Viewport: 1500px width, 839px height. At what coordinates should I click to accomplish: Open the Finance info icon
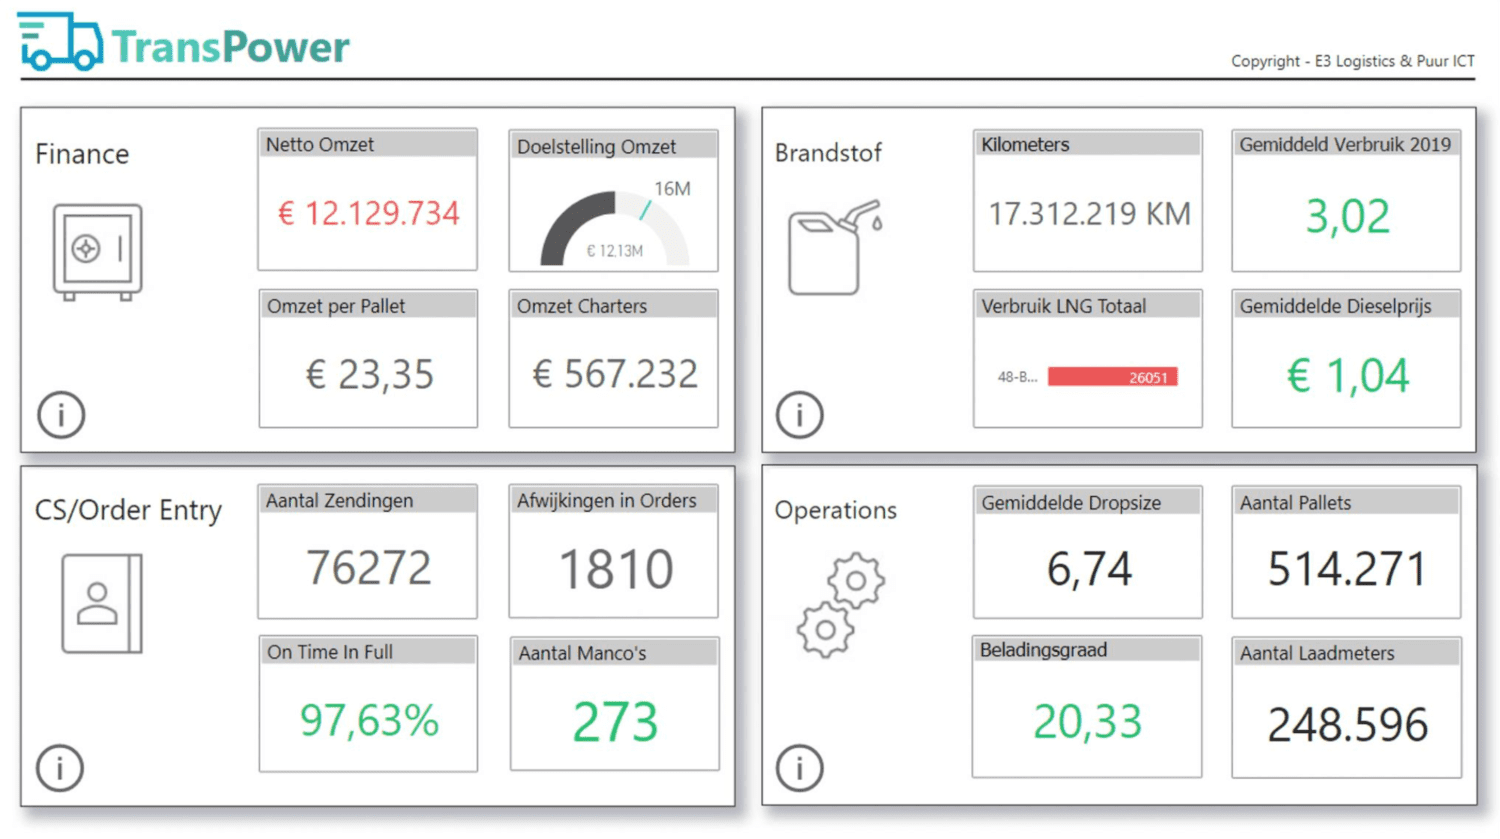pyautogui.click(x=61, y=414)
